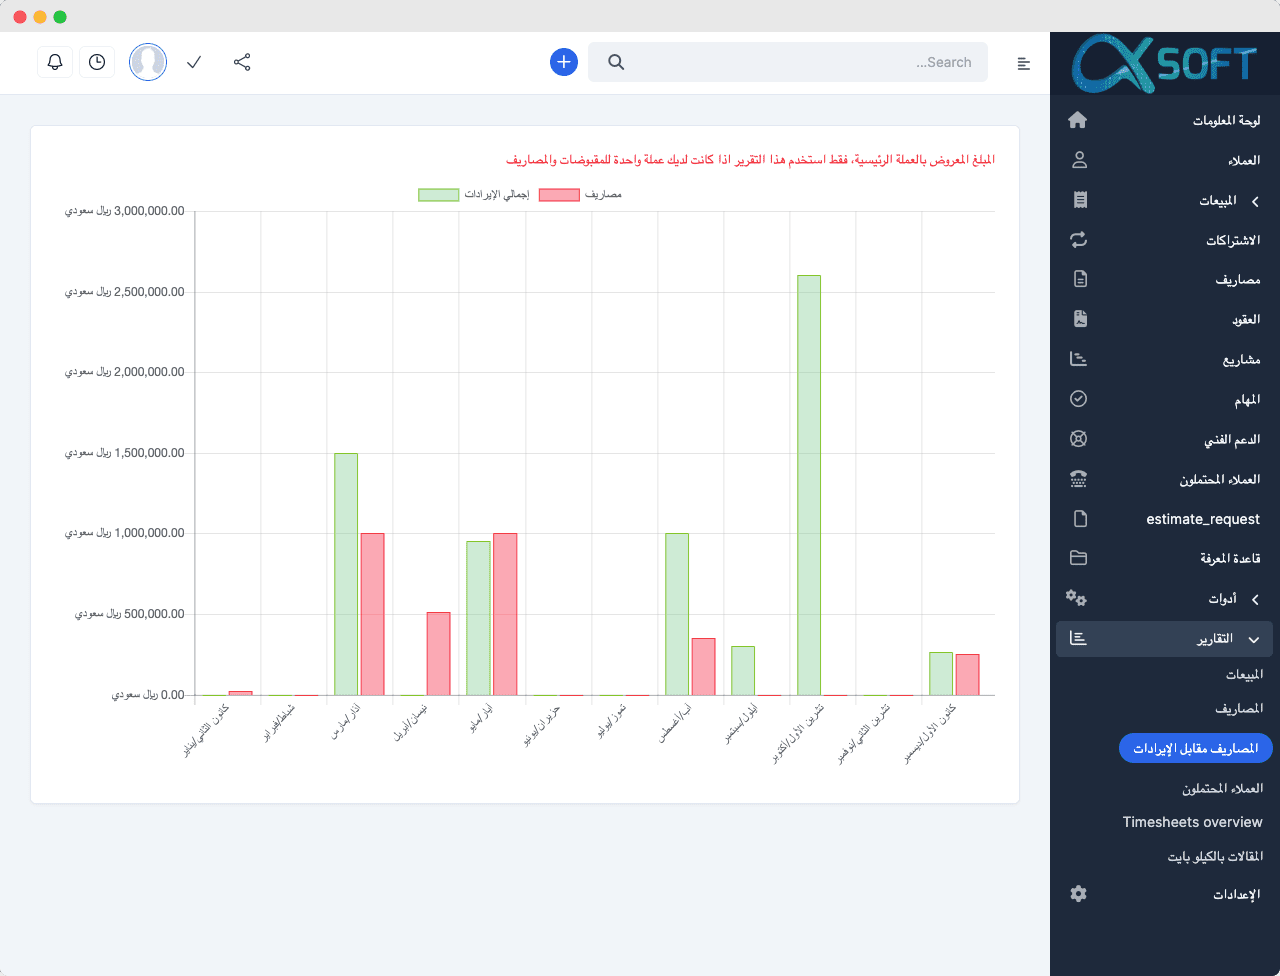Click the person icon for العملاء

(1079, 160)
